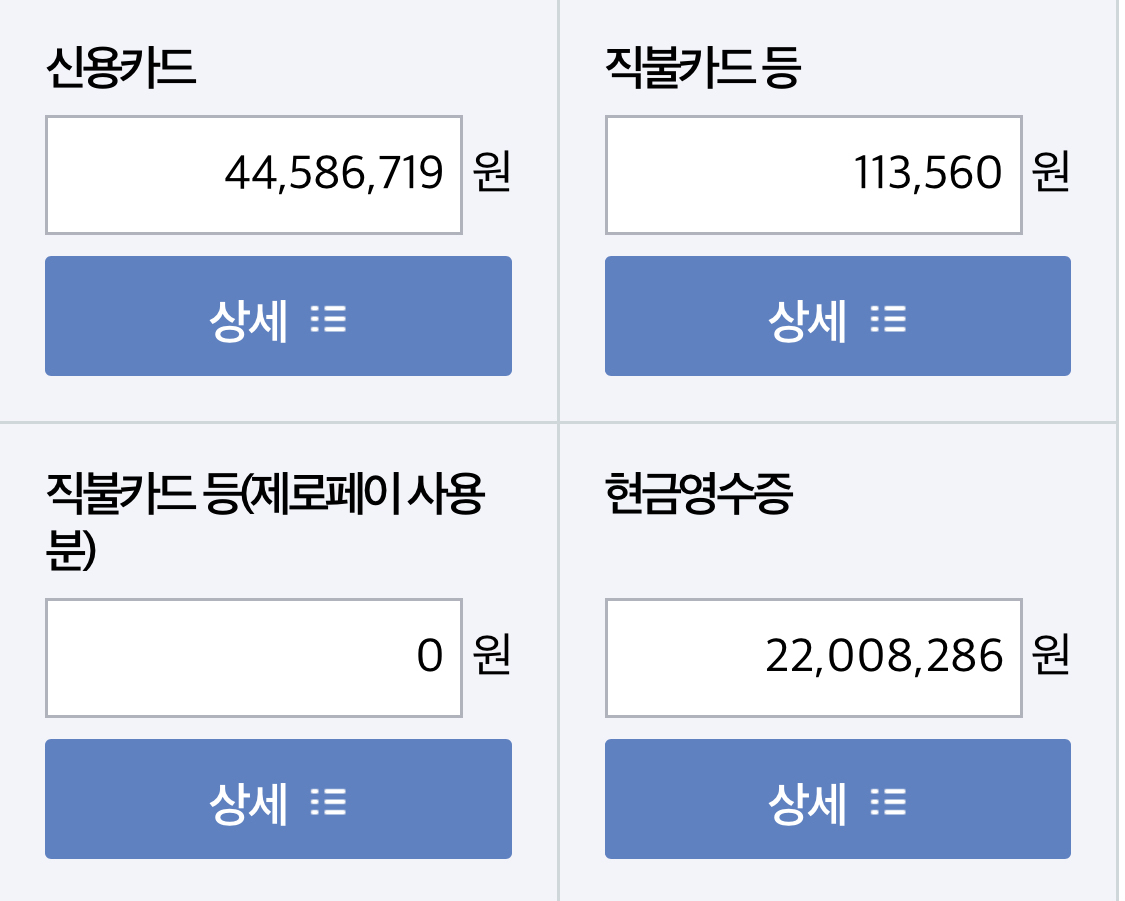1125x901 pixels.
Task: Click the 신용카드 heading label
Action: [120, 69]
